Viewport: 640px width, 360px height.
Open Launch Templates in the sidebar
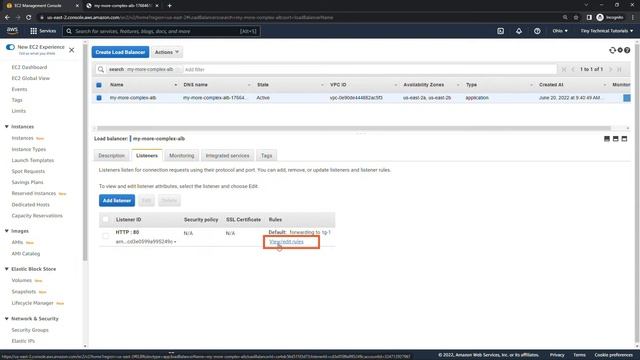pos(33,160)
